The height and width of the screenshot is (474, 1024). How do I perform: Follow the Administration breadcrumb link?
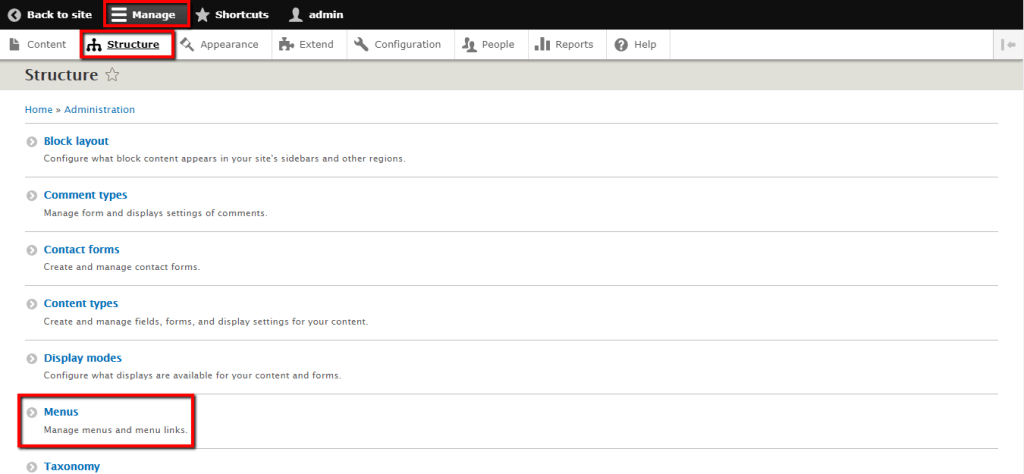point(99,110)
